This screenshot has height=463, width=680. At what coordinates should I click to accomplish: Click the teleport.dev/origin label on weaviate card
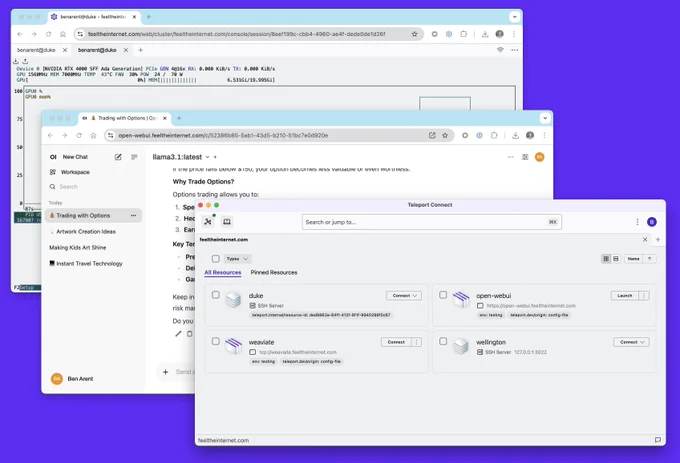312,361
